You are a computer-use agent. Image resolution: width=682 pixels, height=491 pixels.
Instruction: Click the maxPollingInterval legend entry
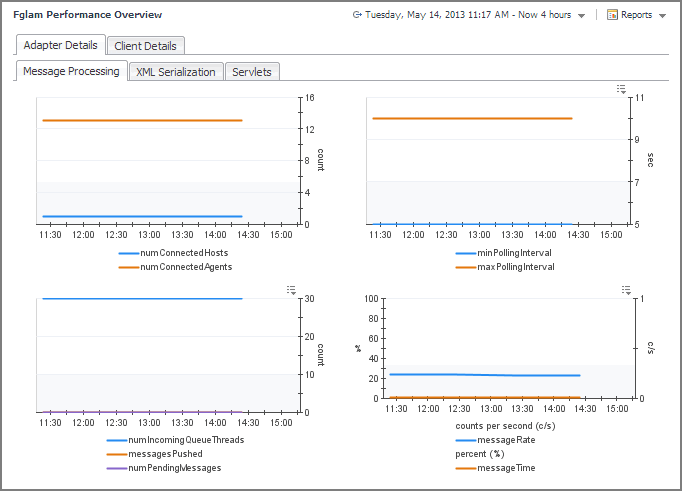[514, 267]
